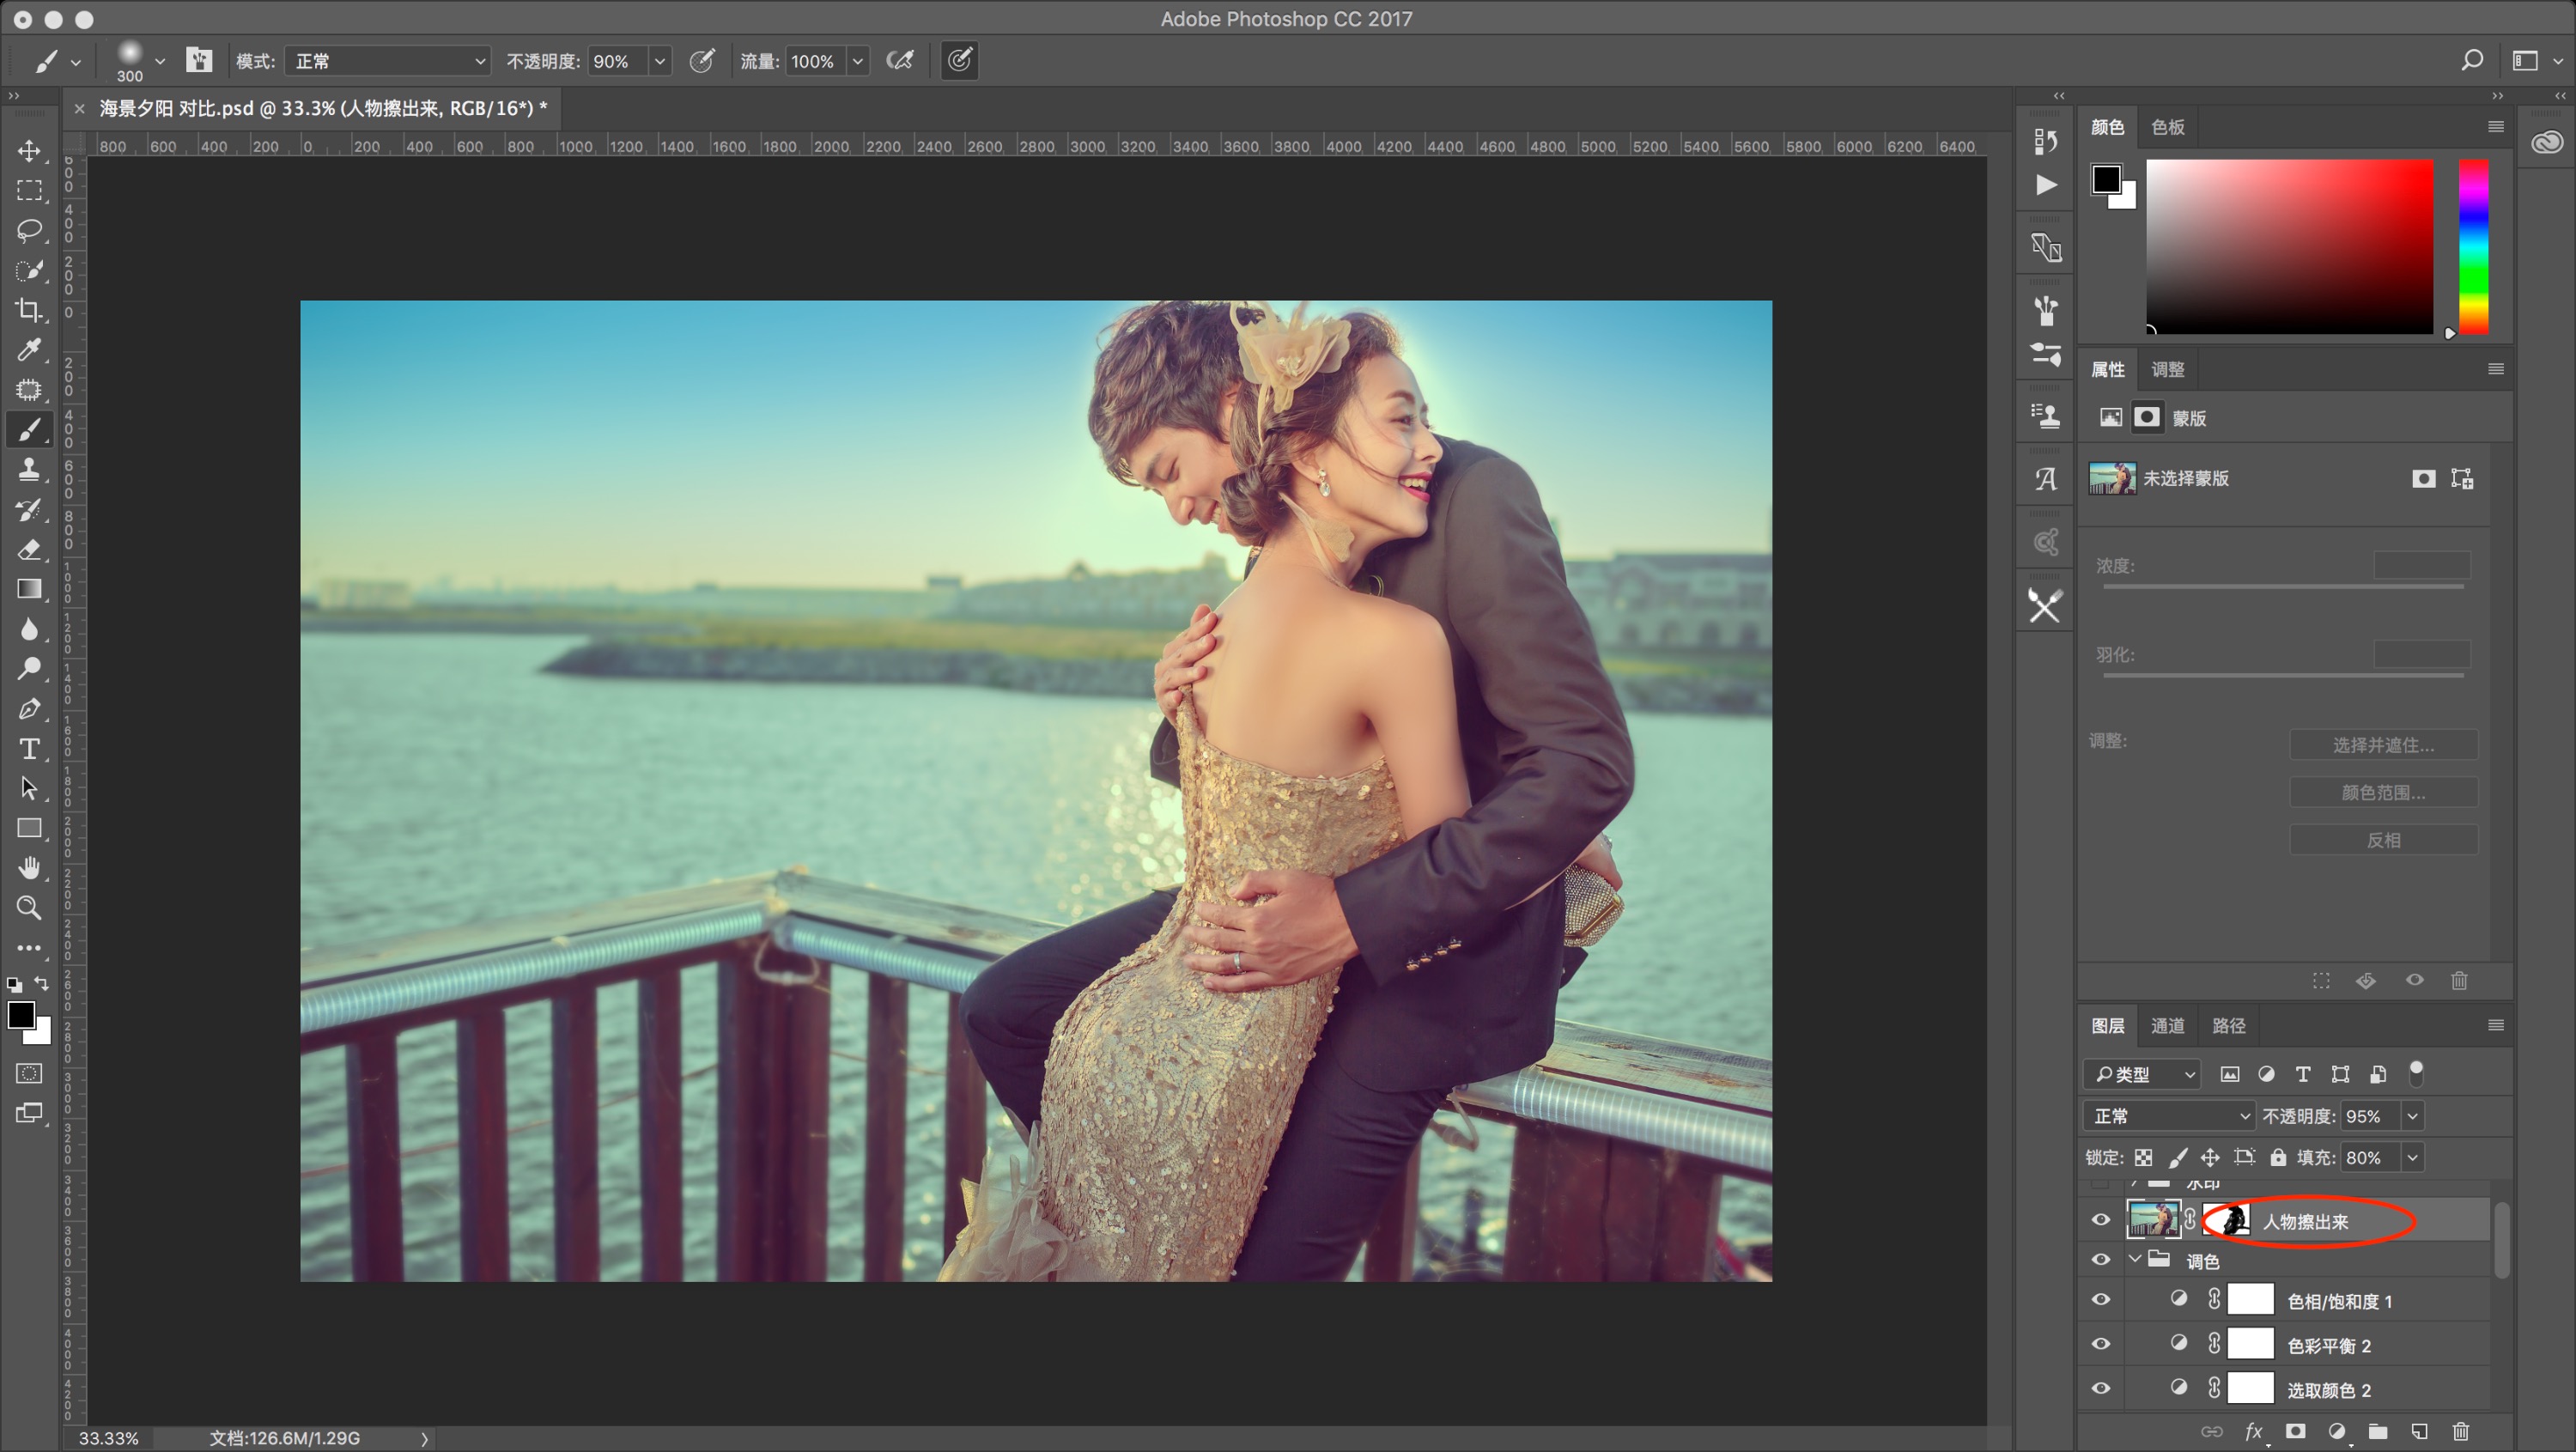This screenshot has height=1452, width=2576.
Task: Hide the 色相/饱和度 1 layer
Action: click(x=2101, y=1300)
